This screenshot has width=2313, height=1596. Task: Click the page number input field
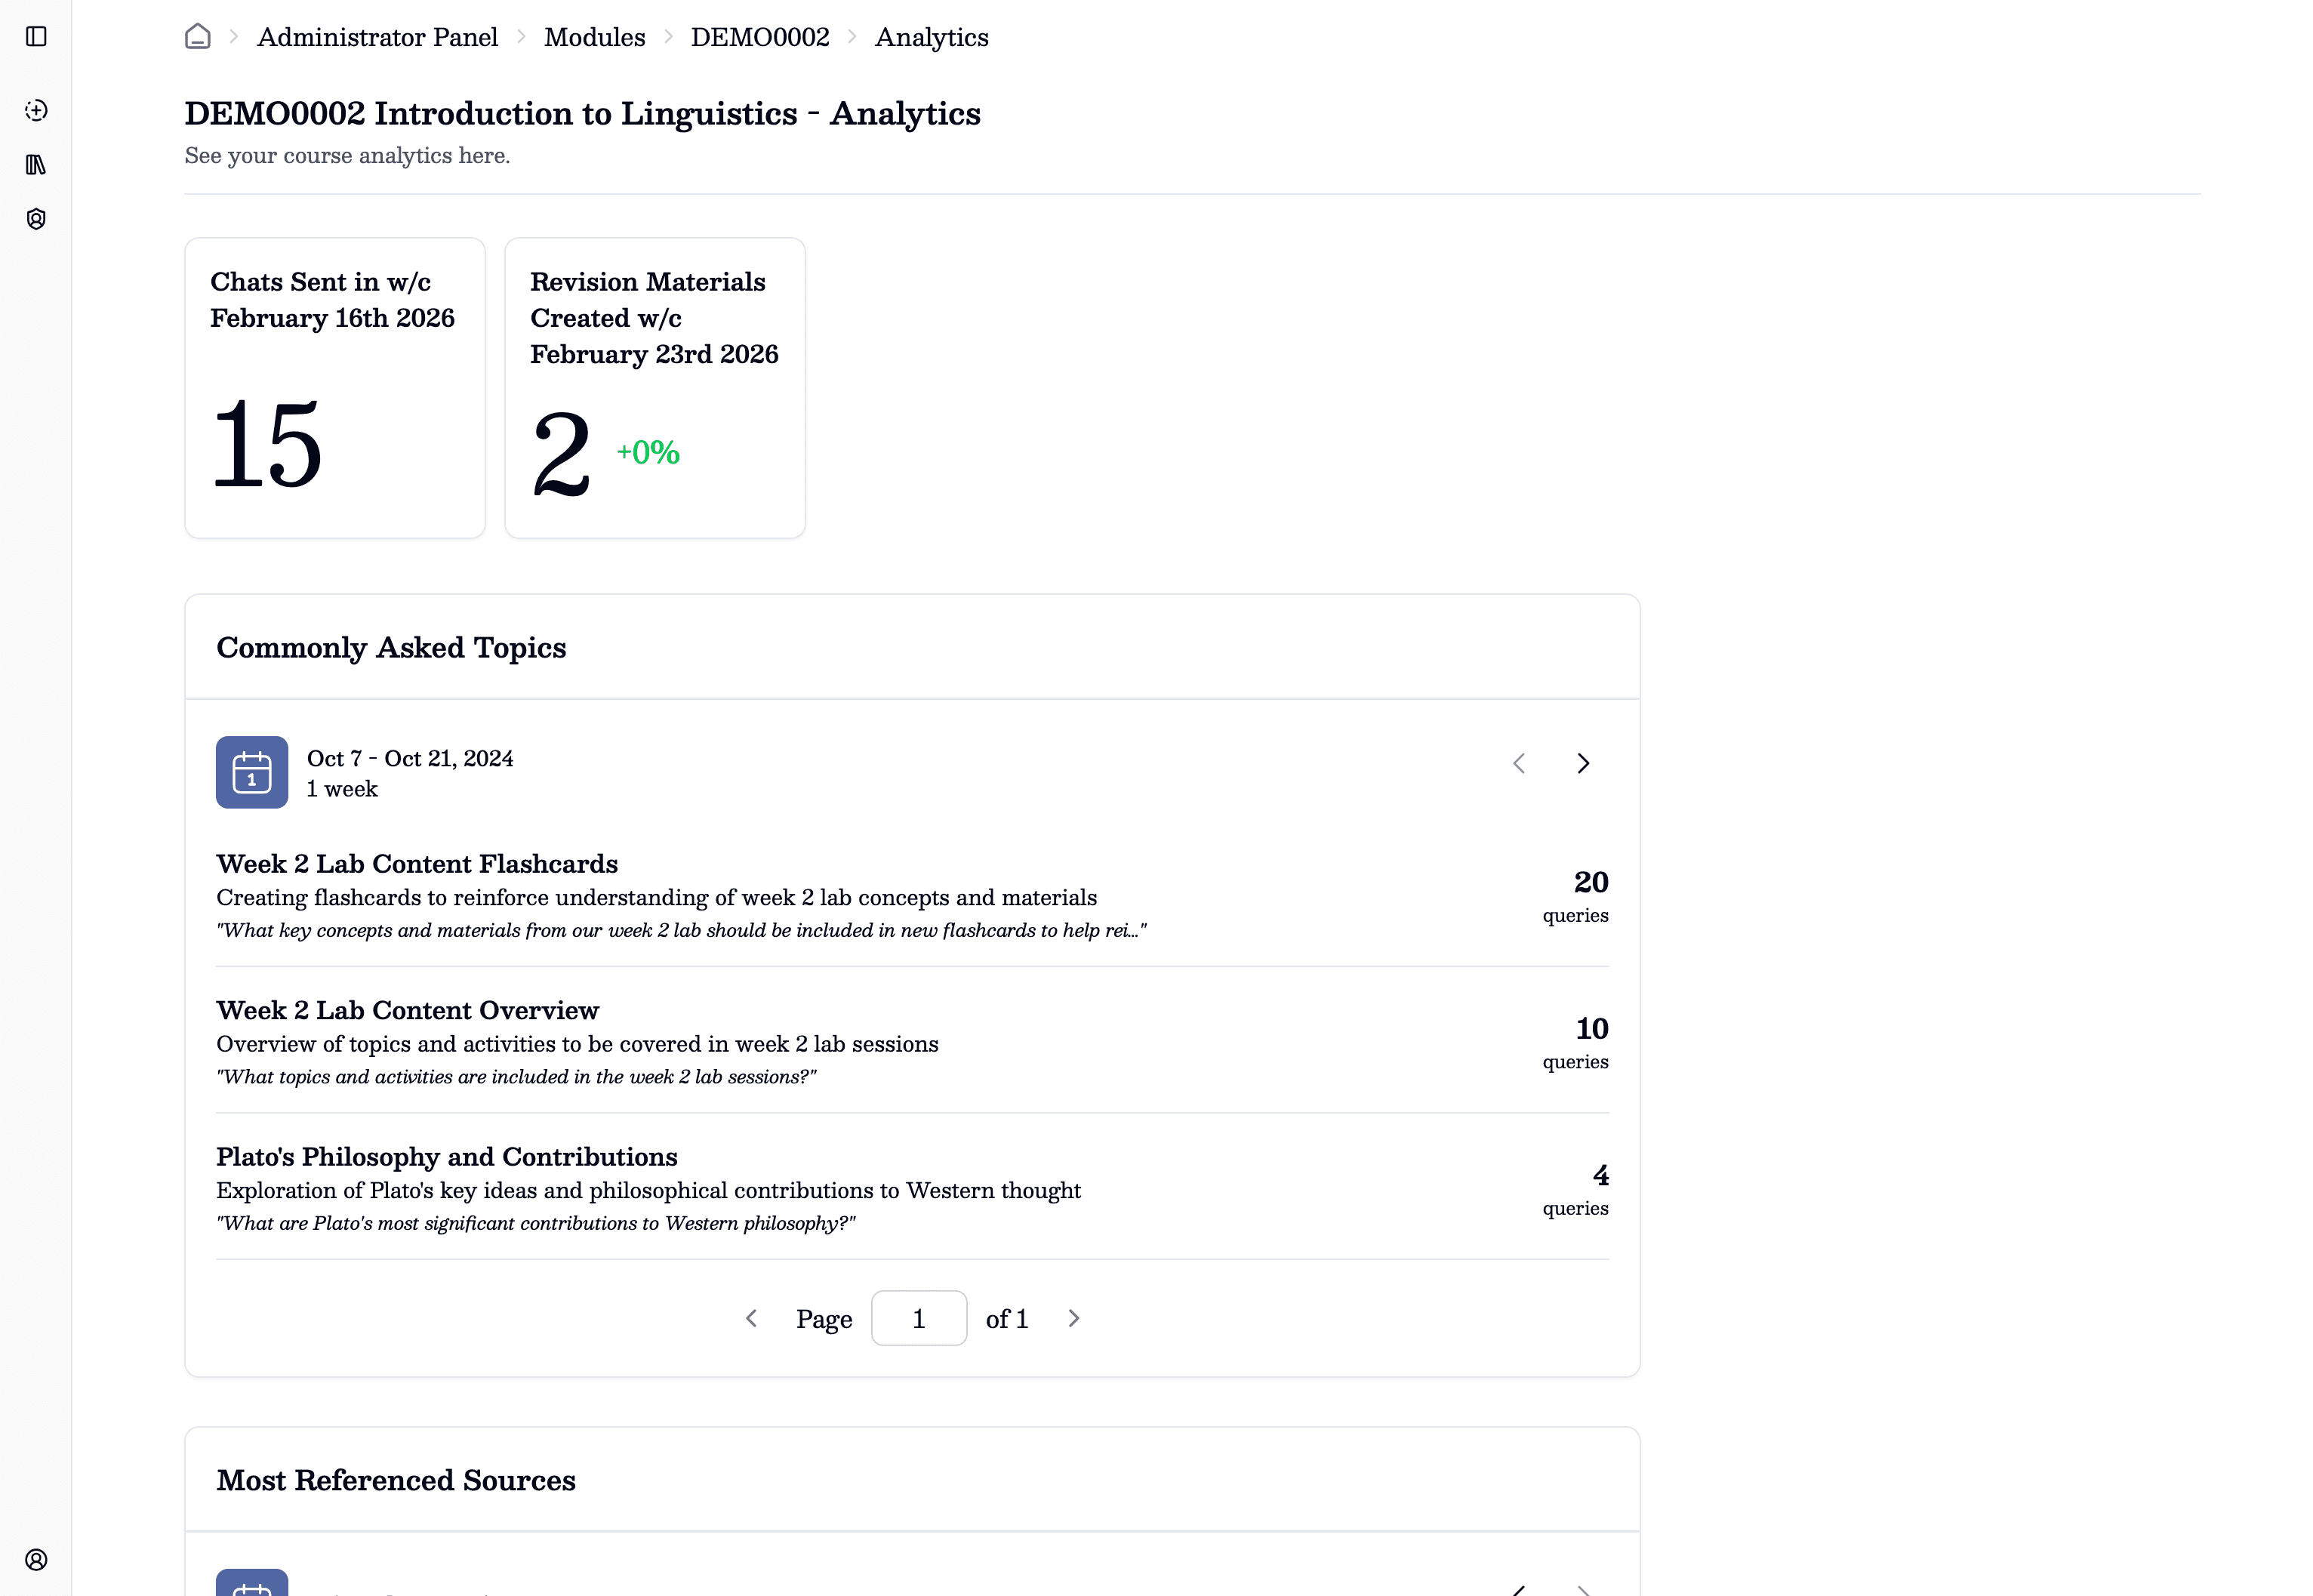918,1318
